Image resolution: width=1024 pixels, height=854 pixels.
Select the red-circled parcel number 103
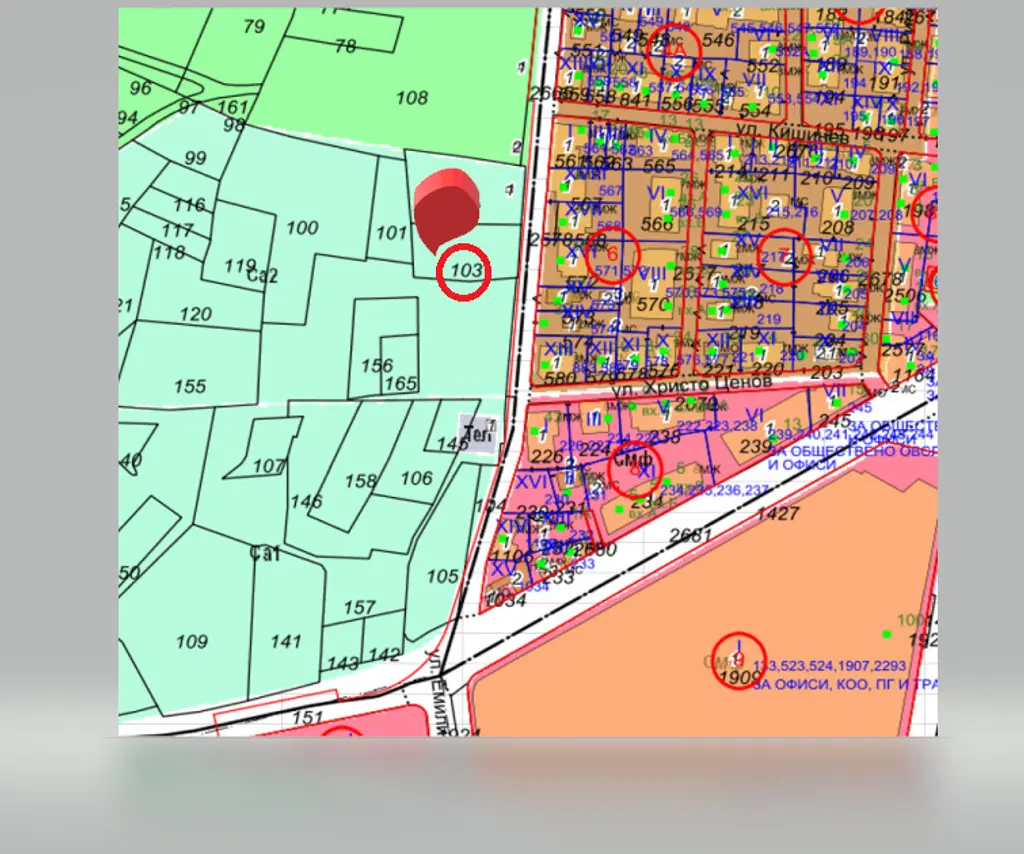coord(464,272)
